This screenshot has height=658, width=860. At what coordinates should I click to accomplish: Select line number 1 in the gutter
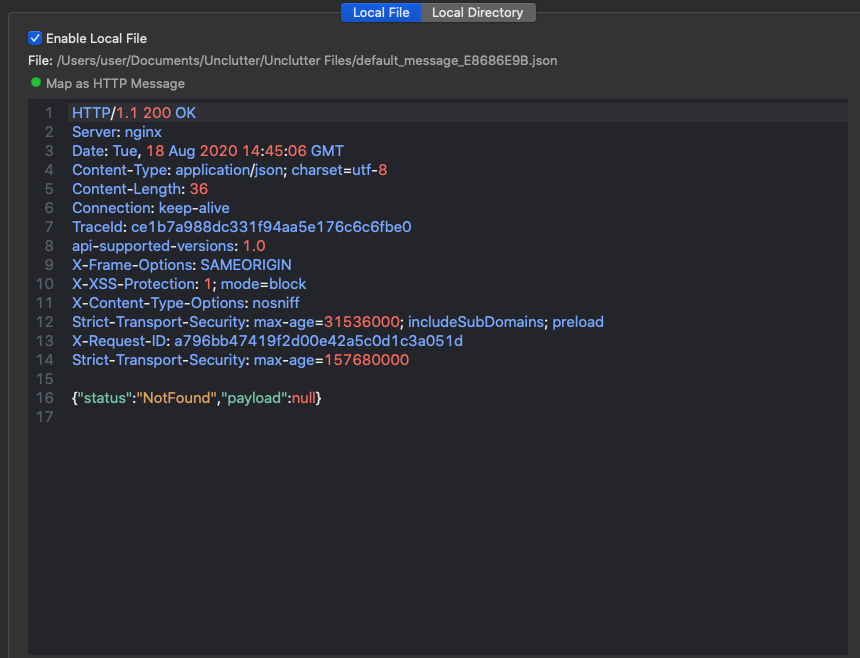click(x=48, y=113)
